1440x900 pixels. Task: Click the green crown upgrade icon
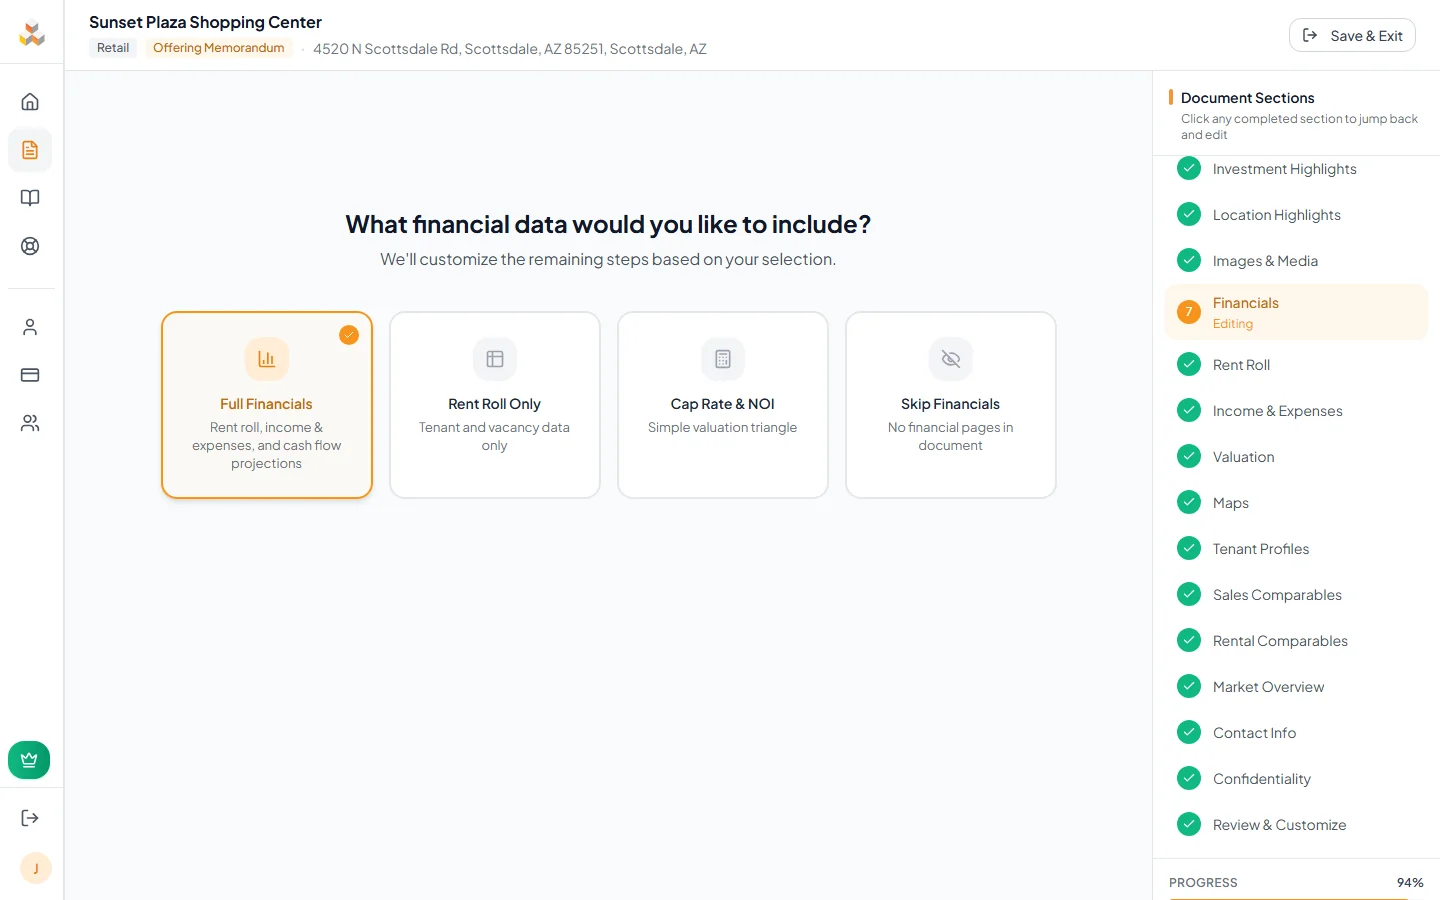[x=29, y=760]
